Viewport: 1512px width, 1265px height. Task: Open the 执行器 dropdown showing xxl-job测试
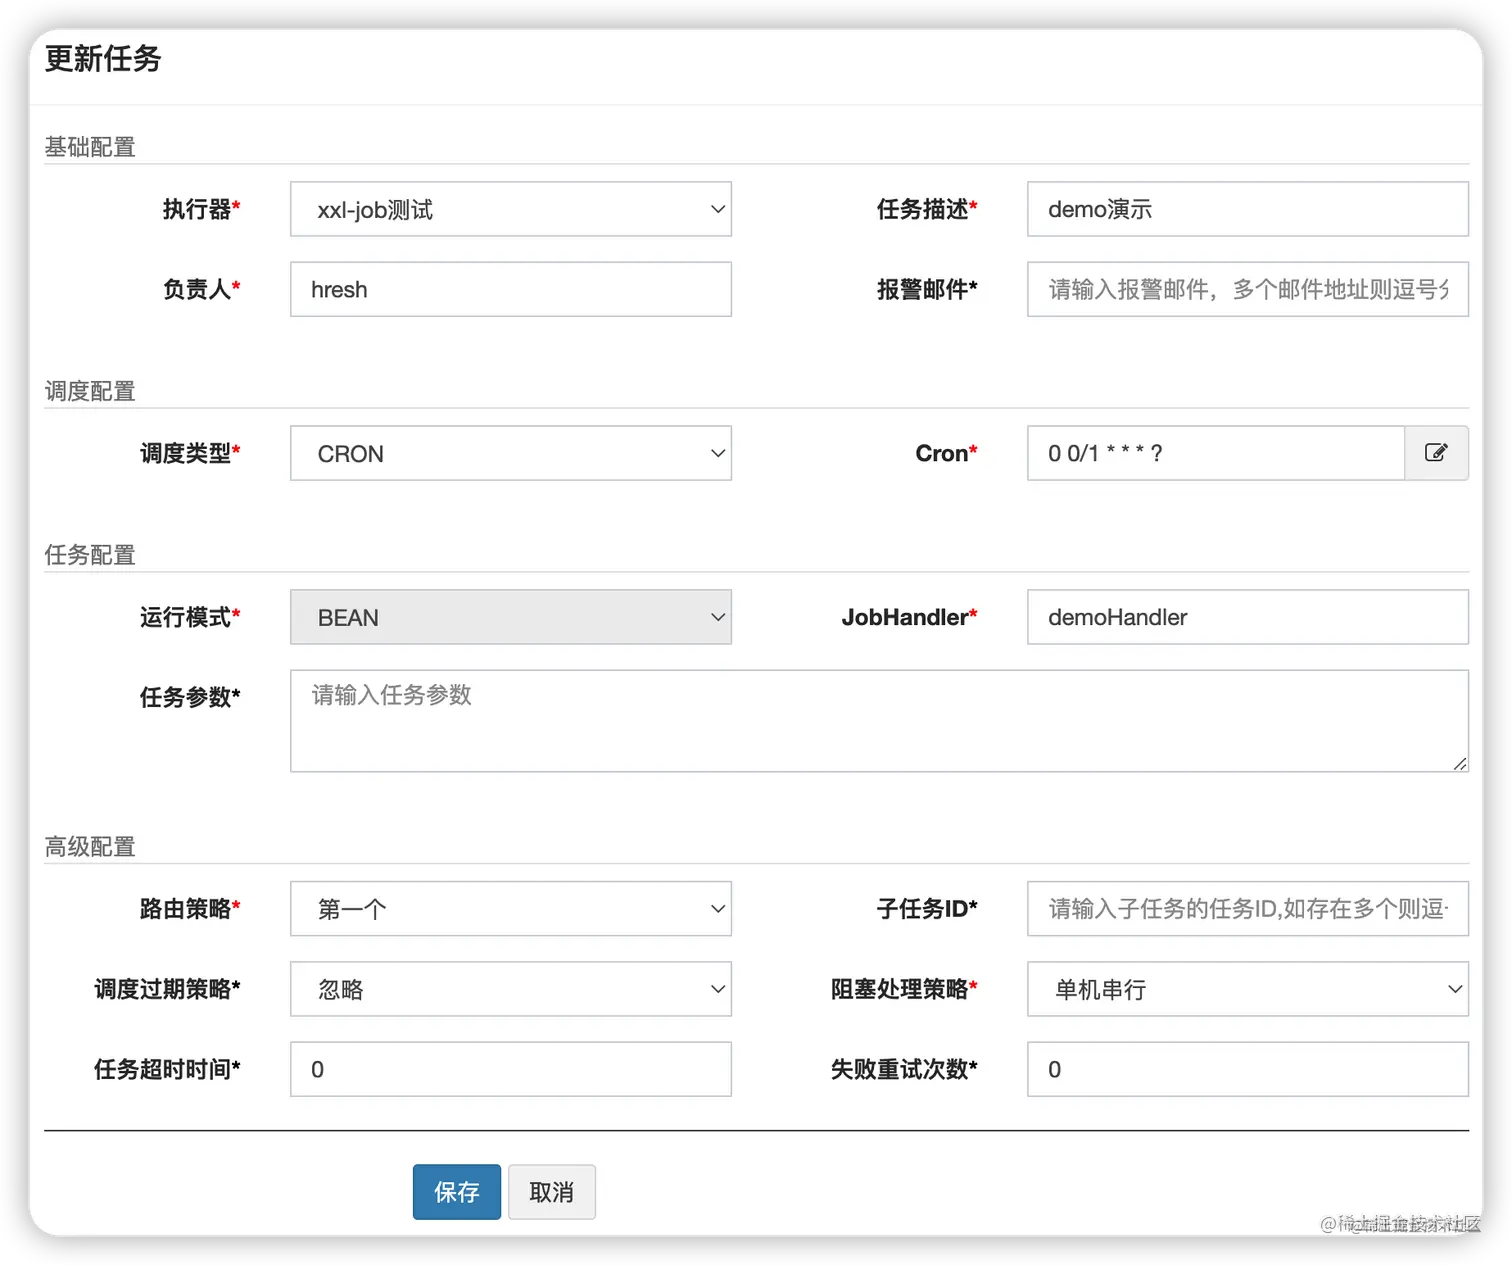point(511,209)
